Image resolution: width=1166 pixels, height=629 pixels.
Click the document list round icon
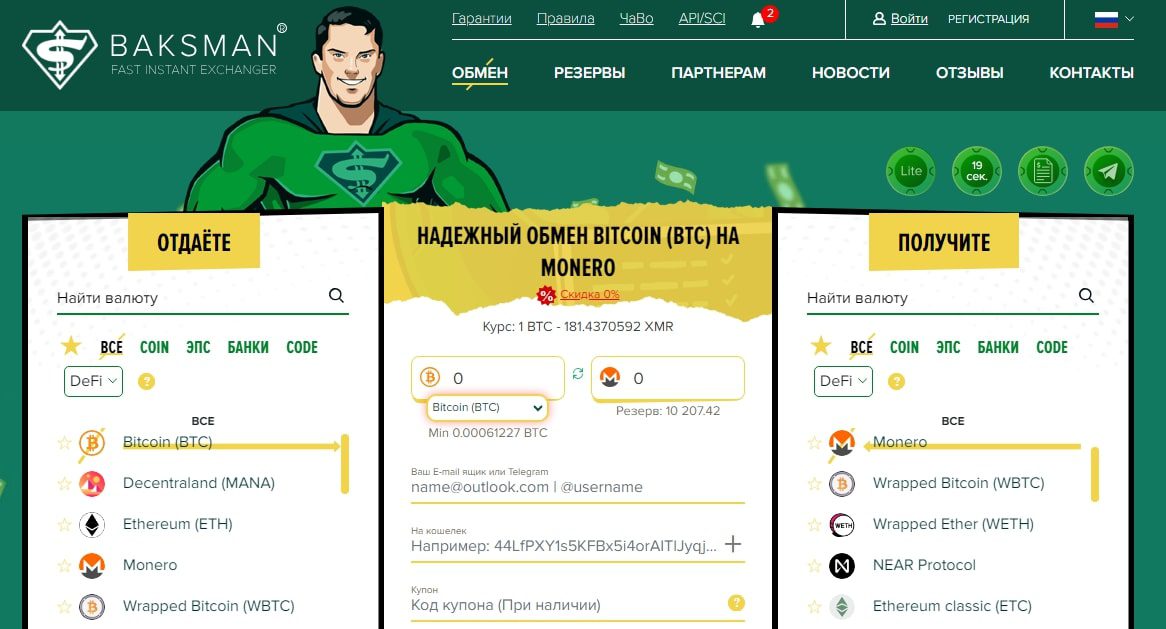pos(1043,171)
